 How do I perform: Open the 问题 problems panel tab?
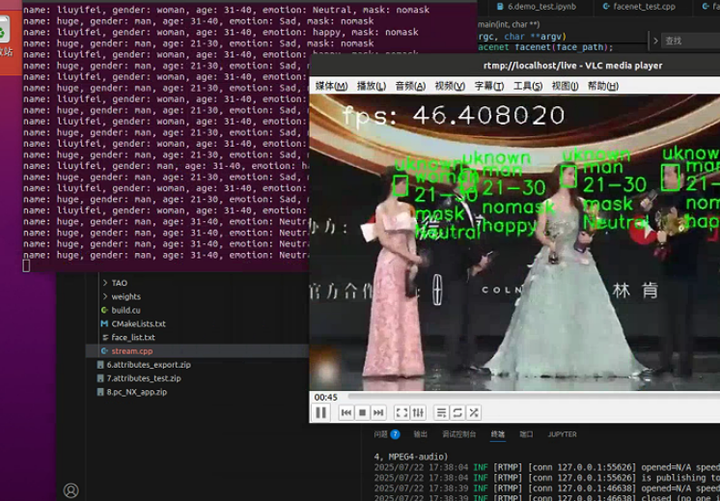pyautogui.click(x=380, y=434)
